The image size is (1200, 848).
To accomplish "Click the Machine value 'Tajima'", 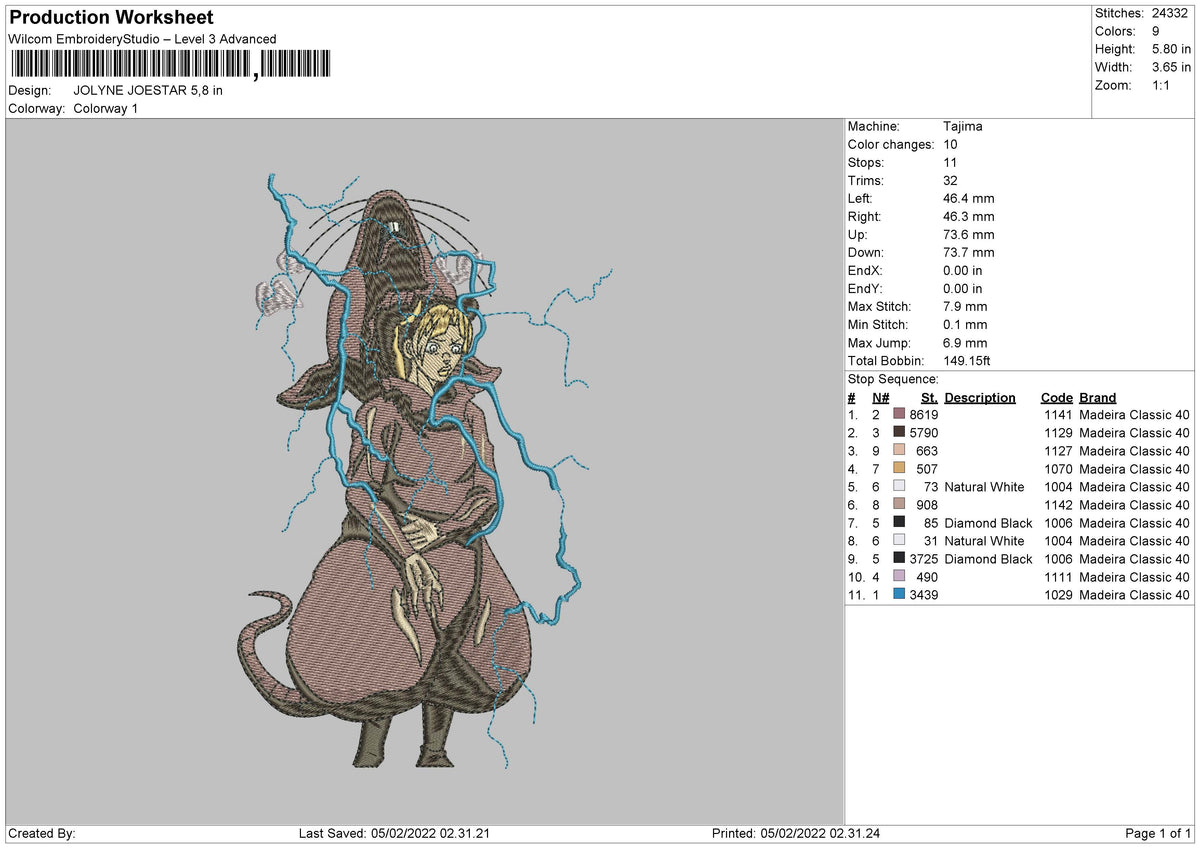I will tap(963, 126).
